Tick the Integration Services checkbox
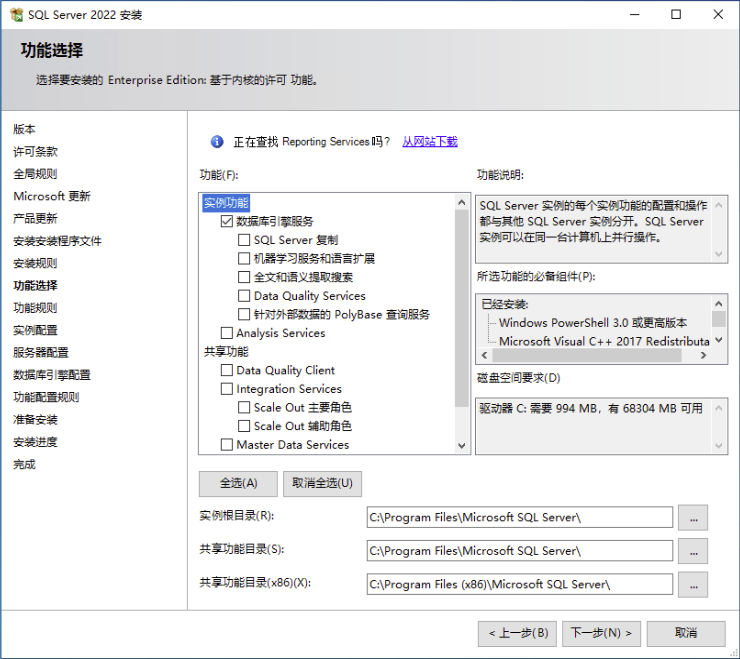Image resolution: width=740 pixels, height=659 pixels. pyautogui.click(x=227, y=389)
